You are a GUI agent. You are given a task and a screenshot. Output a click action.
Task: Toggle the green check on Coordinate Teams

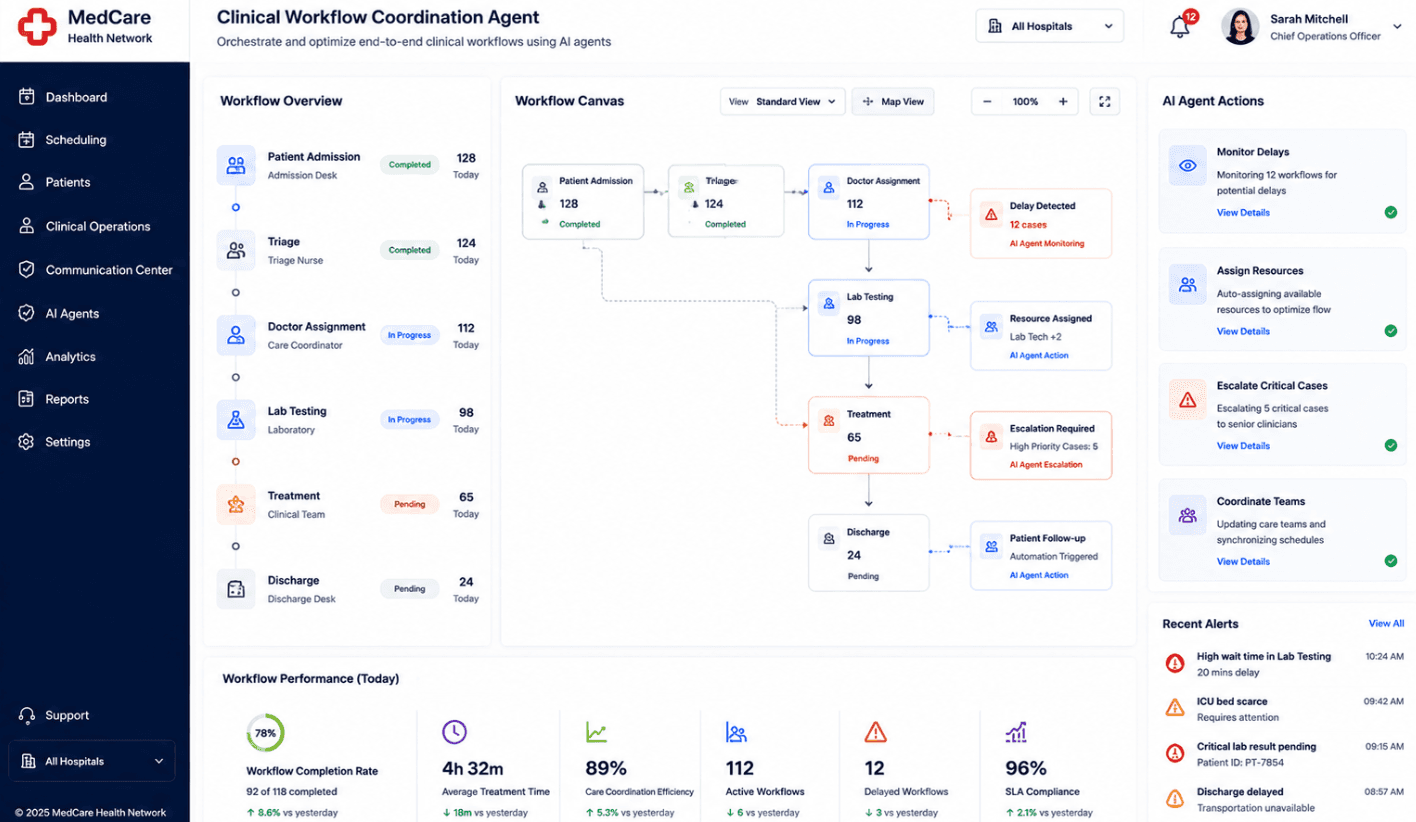point(1390,561)
